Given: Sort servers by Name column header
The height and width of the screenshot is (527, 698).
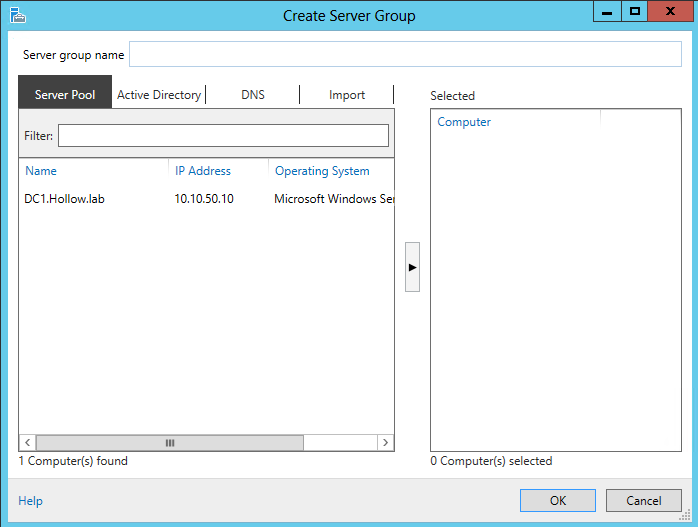Looking at the screenshot, I should point(41,171).
